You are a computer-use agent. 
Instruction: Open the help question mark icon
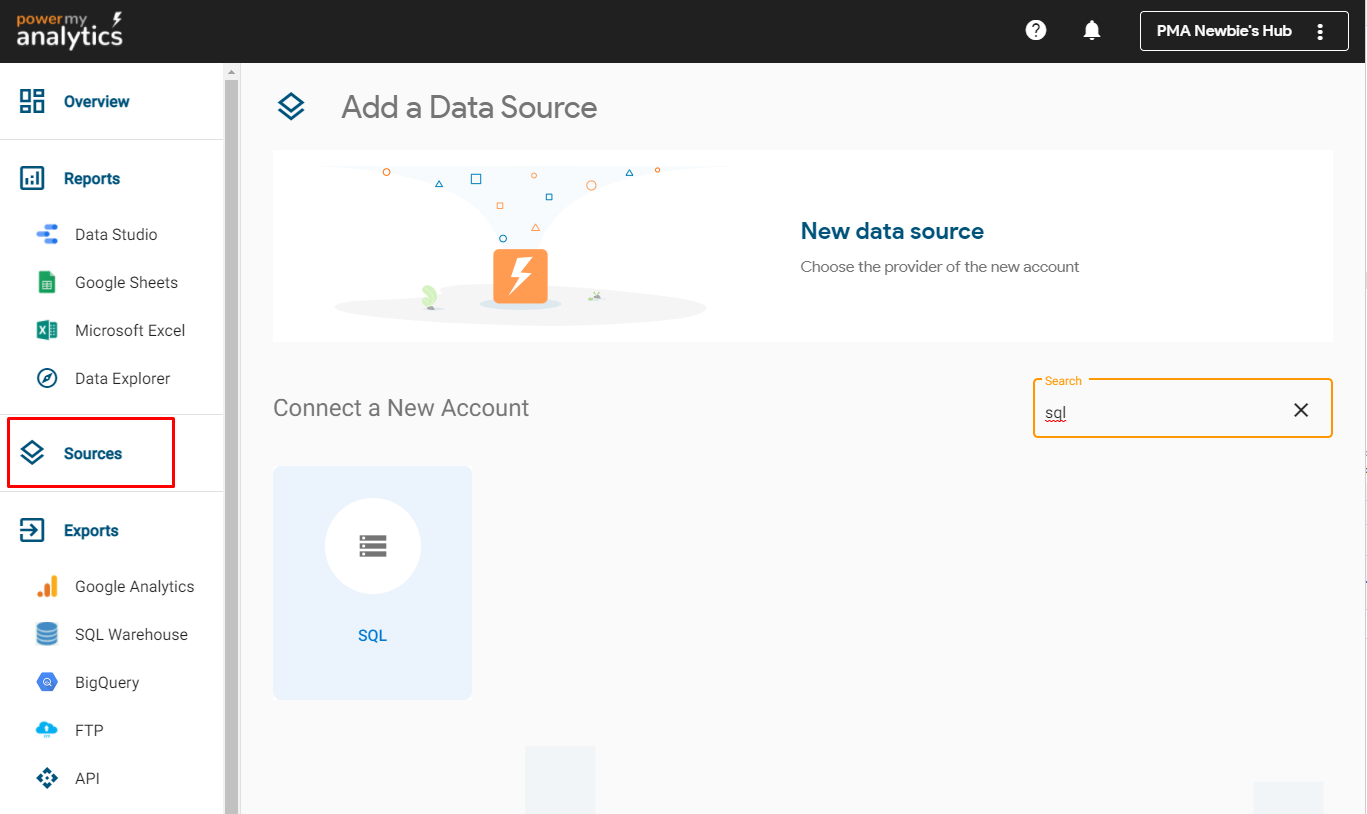coord(1036,31)
